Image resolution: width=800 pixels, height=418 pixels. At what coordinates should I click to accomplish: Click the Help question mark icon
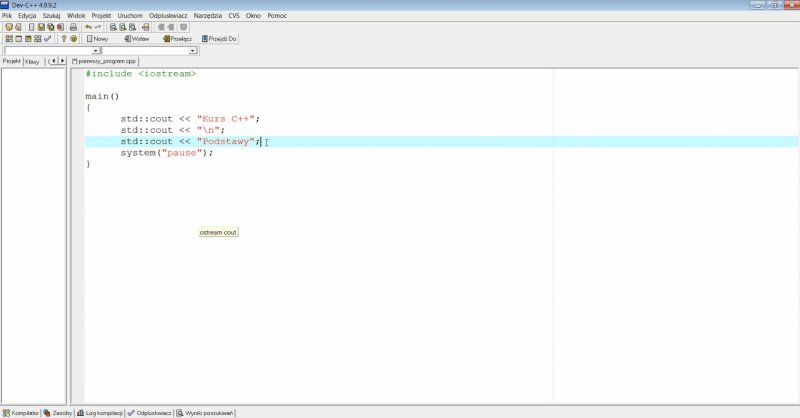[63, 39]
